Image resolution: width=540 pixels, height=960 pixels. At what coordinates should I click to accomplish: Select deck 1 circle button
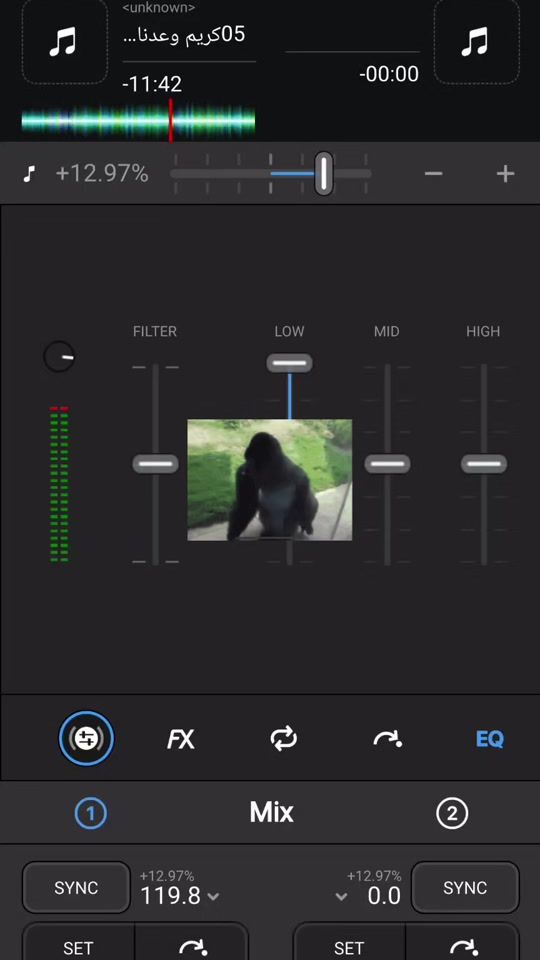pyautogui.click(x=91, y=814)
